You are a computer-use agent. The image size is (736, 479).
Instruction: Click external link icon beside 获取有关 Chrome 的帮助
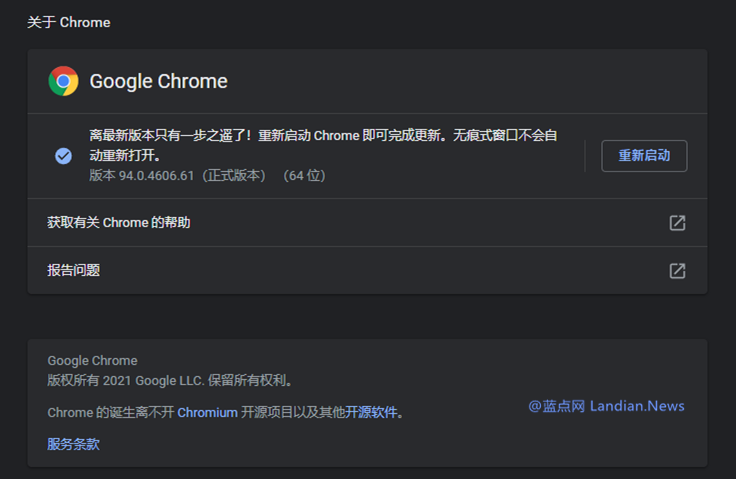[x=677, y=223]
